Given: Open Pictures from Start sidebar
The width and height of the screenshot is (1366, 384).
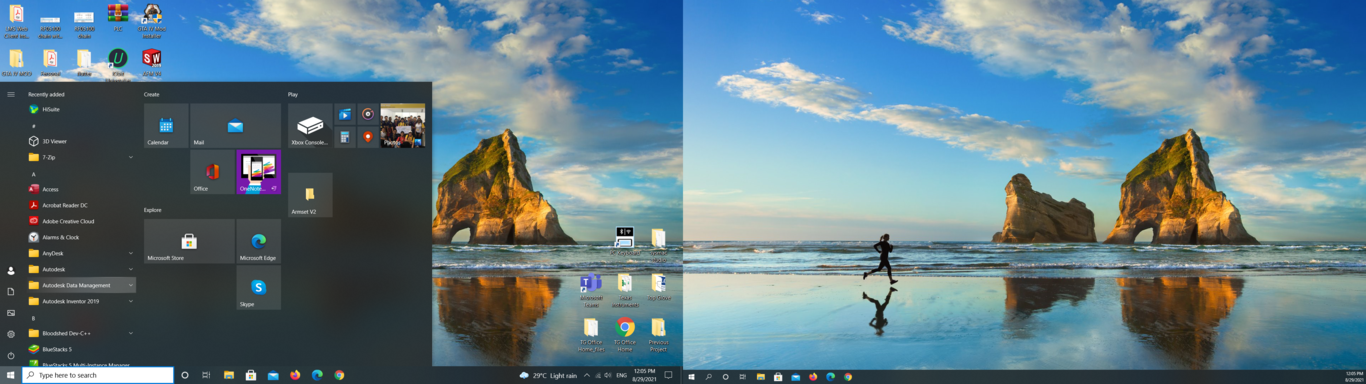Looking at the screenshot, I should [x=11, y=313].
